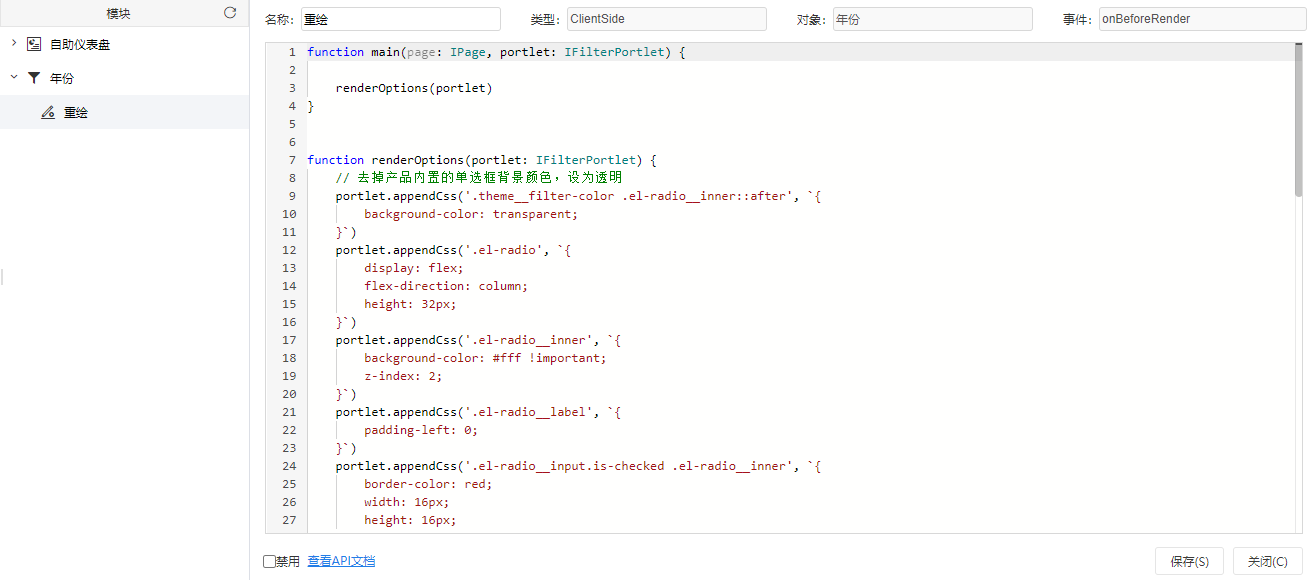Viewport: 1313px width, 580px height.
Task: Click the 'border-color: red;' code line
Action: [428, 484]
